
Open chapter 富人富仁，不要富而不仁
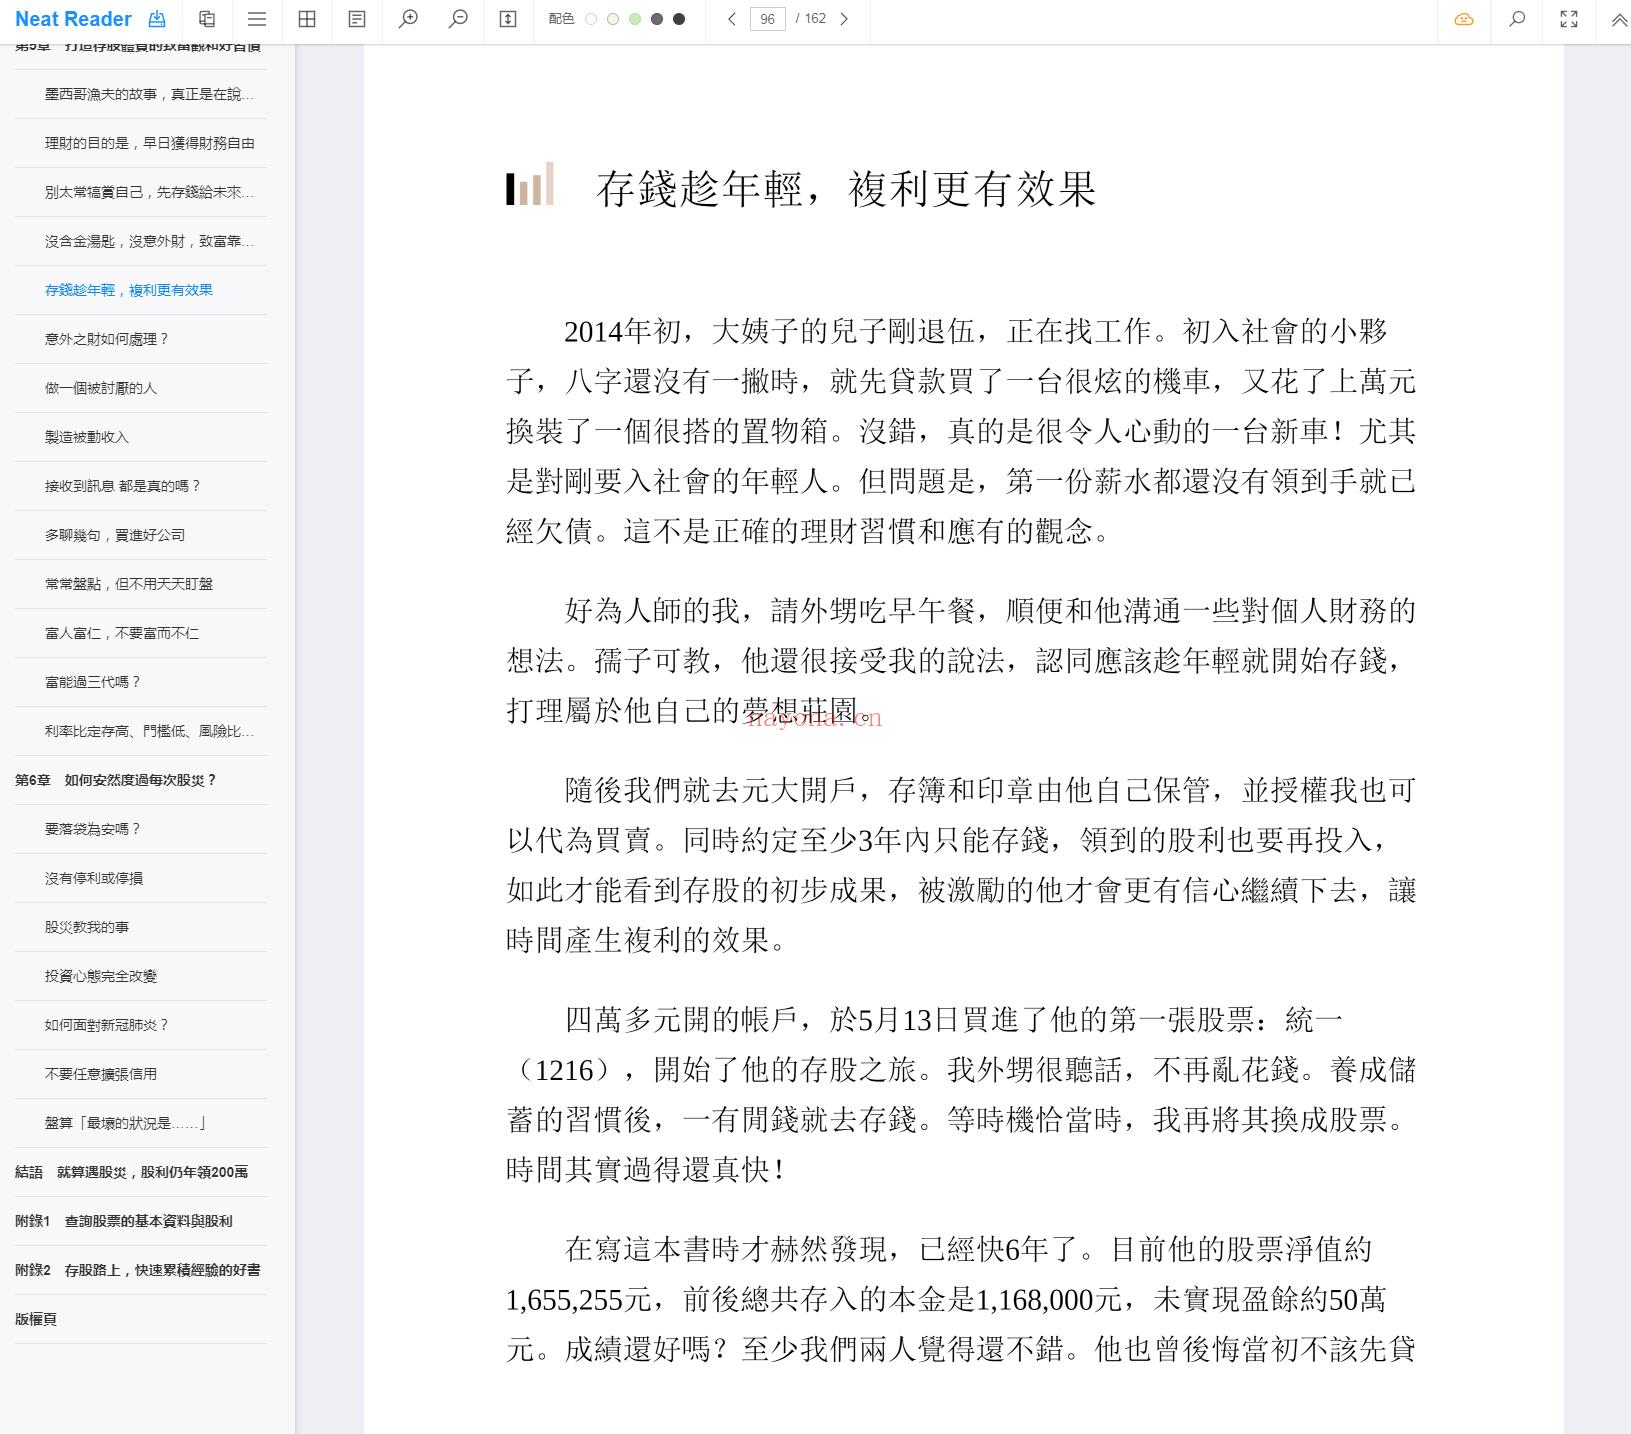click(x=122, y=633)
